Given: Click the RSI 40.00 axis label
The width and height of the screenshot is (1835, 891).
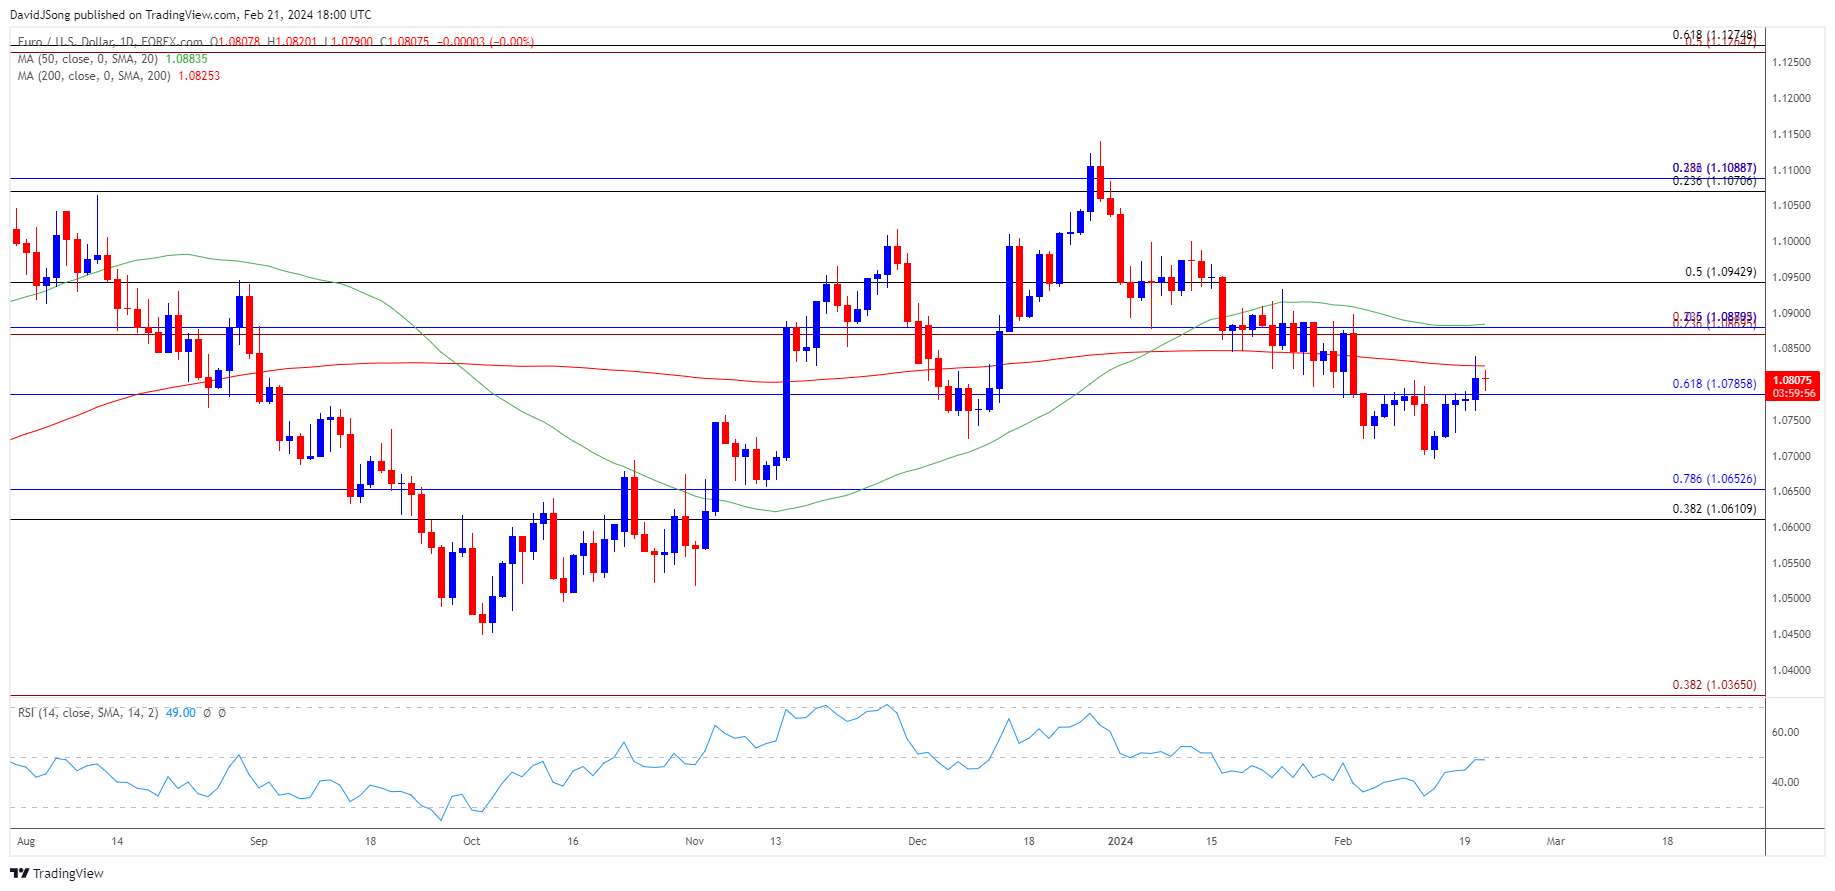Looking at the screenshot, I should [1785, 782].
